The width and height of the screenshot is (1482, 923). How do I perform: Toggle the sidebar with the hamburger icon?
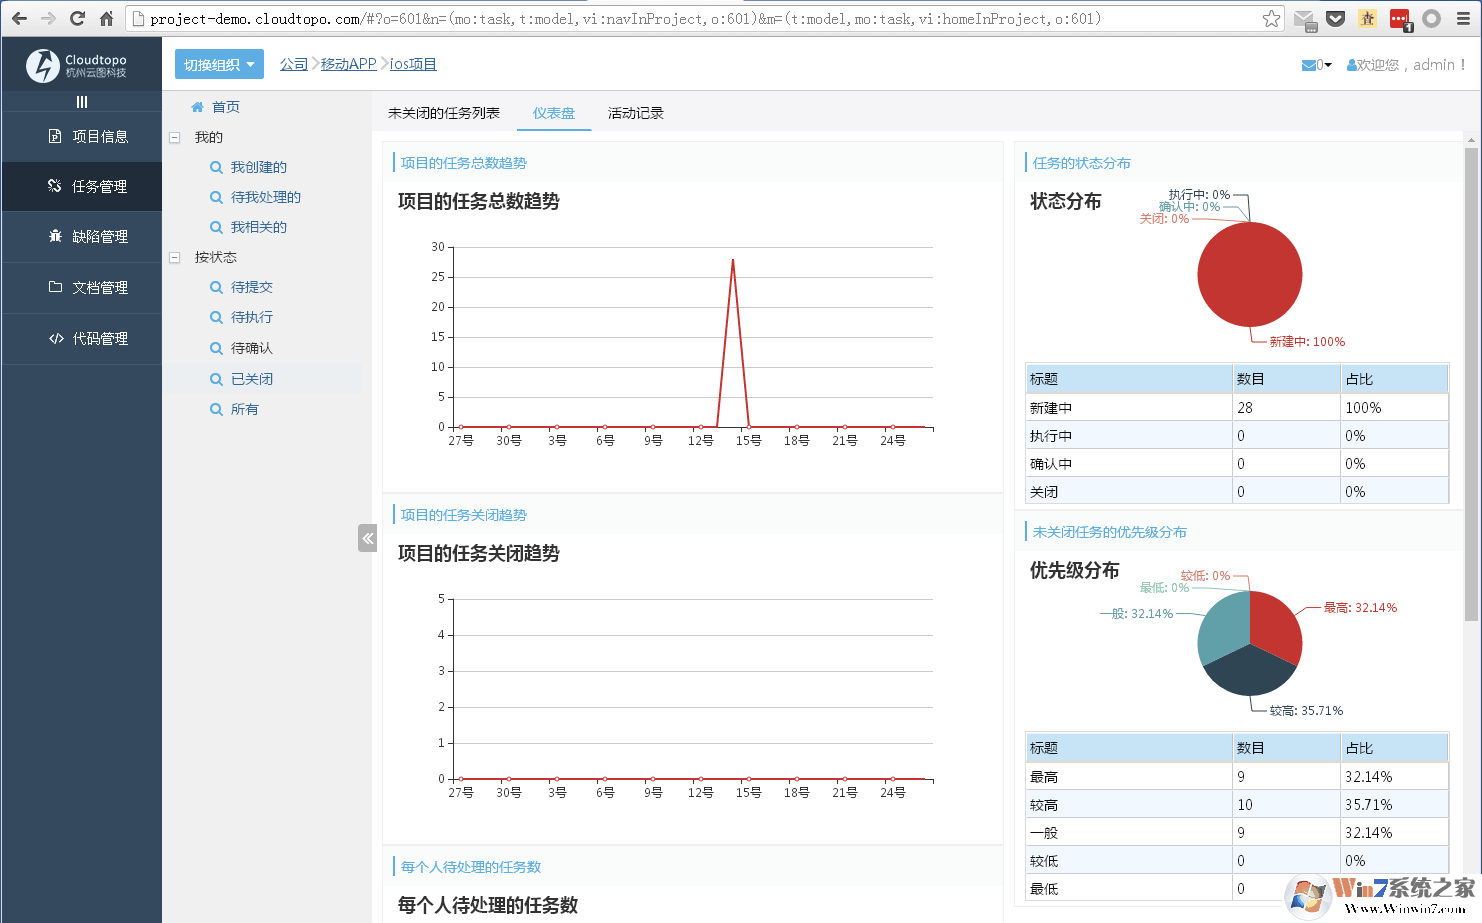(x=80, y=101)
